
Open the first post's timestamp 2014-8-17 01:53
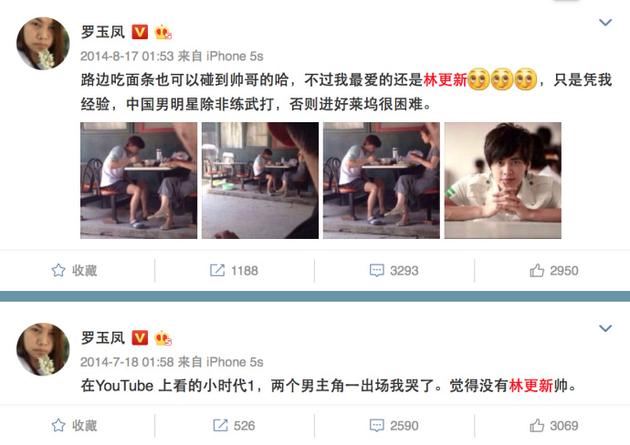pyautogui.click(x=127, y=56)
